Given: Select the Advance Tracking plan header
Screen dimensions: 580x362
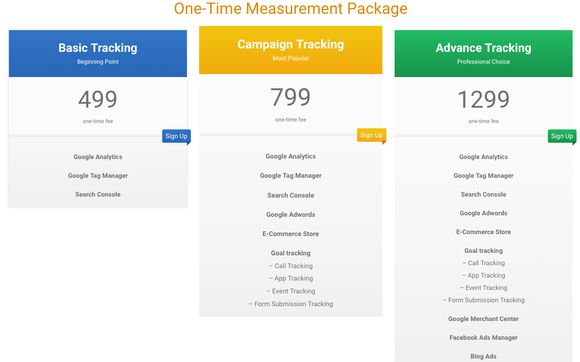Looking at the screenshot, I should click(x=483, y=54).
